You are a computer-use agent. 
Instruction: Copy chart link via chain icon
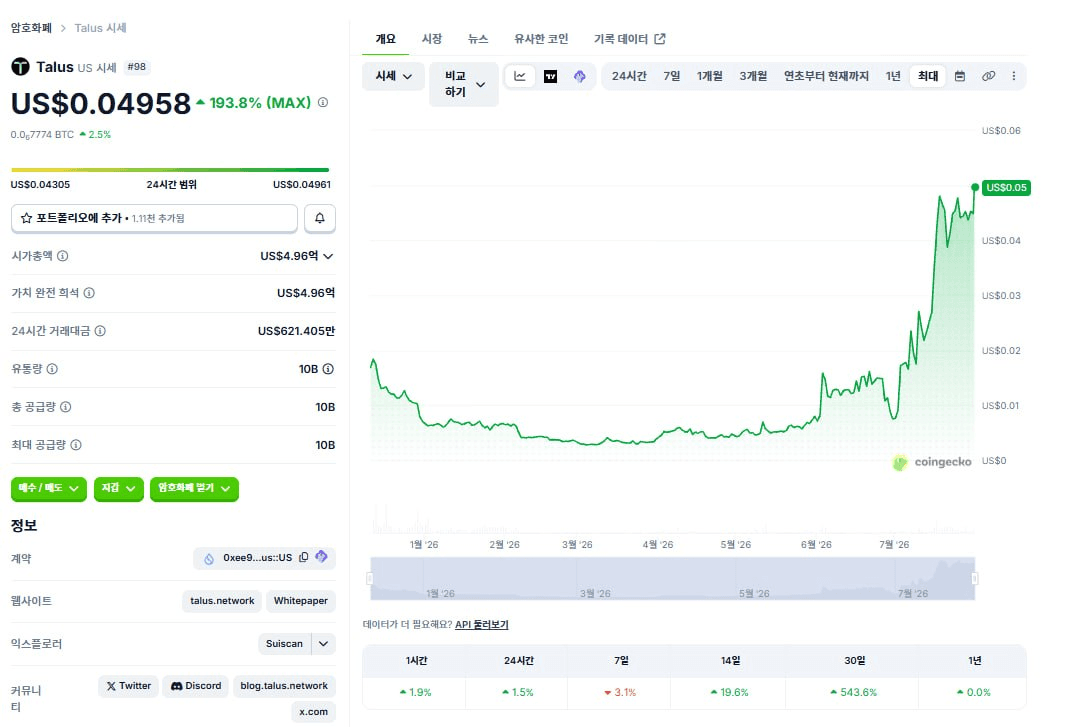(988, 76)
